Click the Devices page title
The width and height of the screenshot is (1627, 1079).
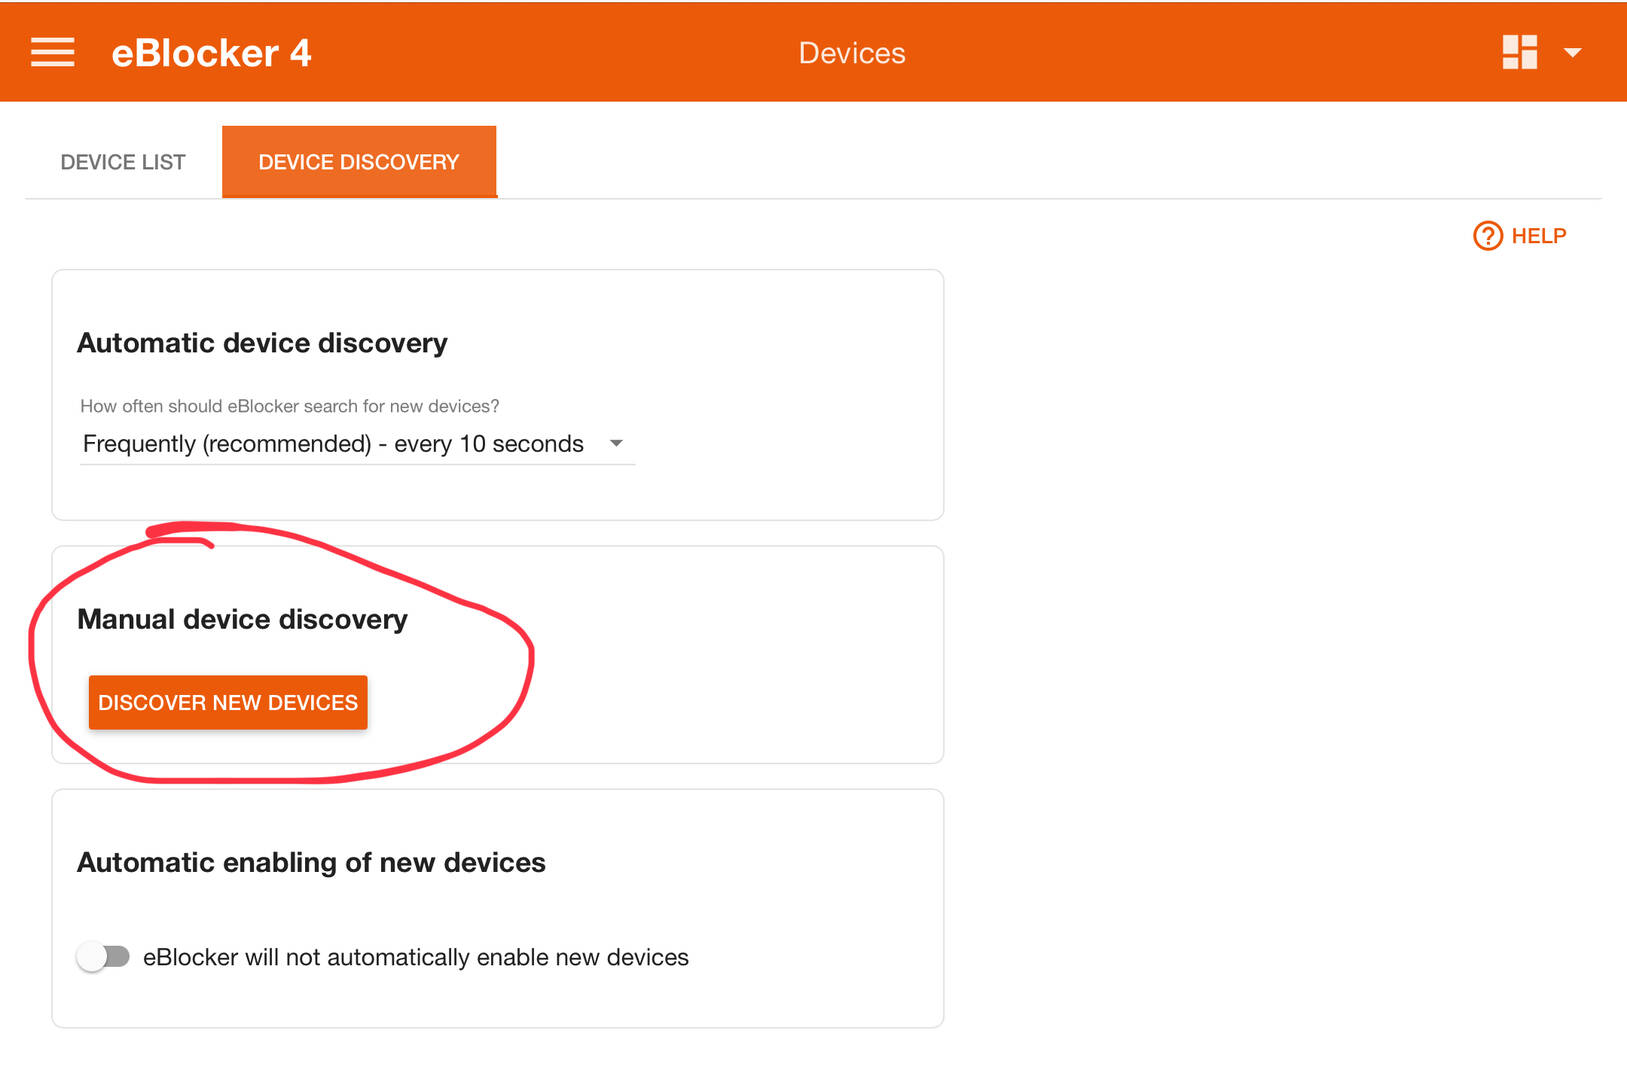click(851, 53)
